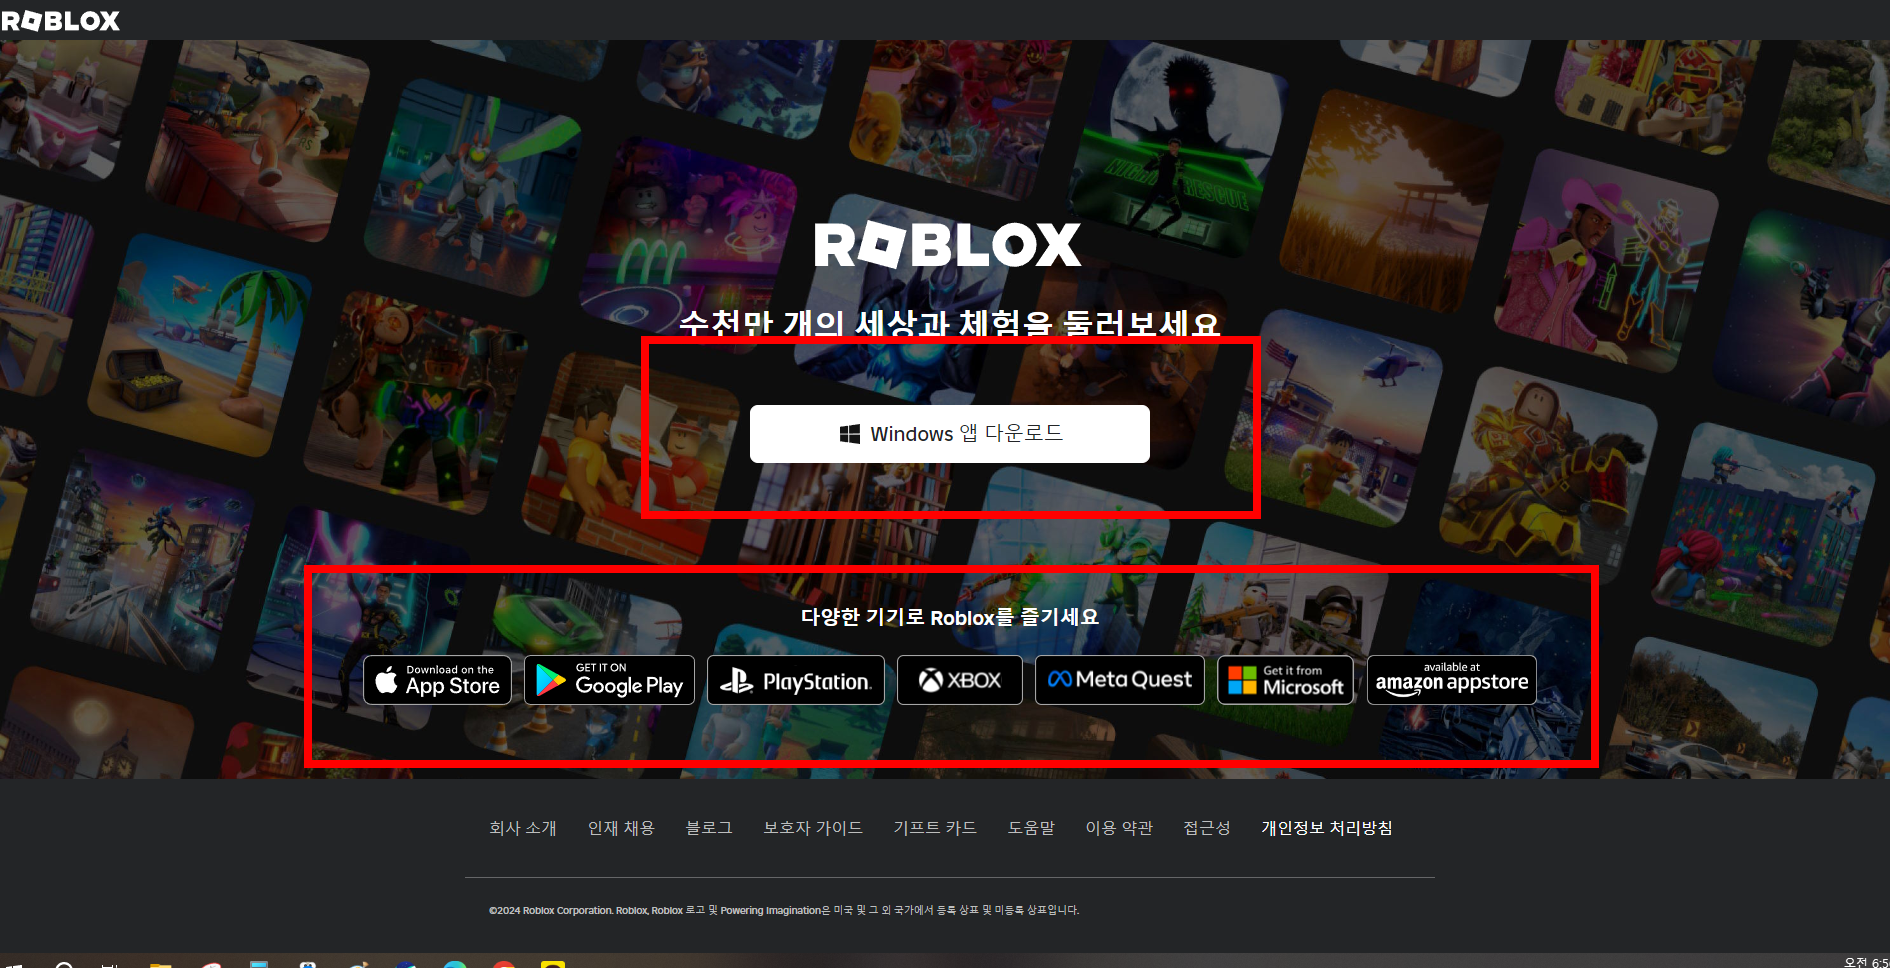Click the 개인정보 처리방침 link
The height and width of the screenshot is (968, 1890).
pyautogui.click(x=1327, y=828)
